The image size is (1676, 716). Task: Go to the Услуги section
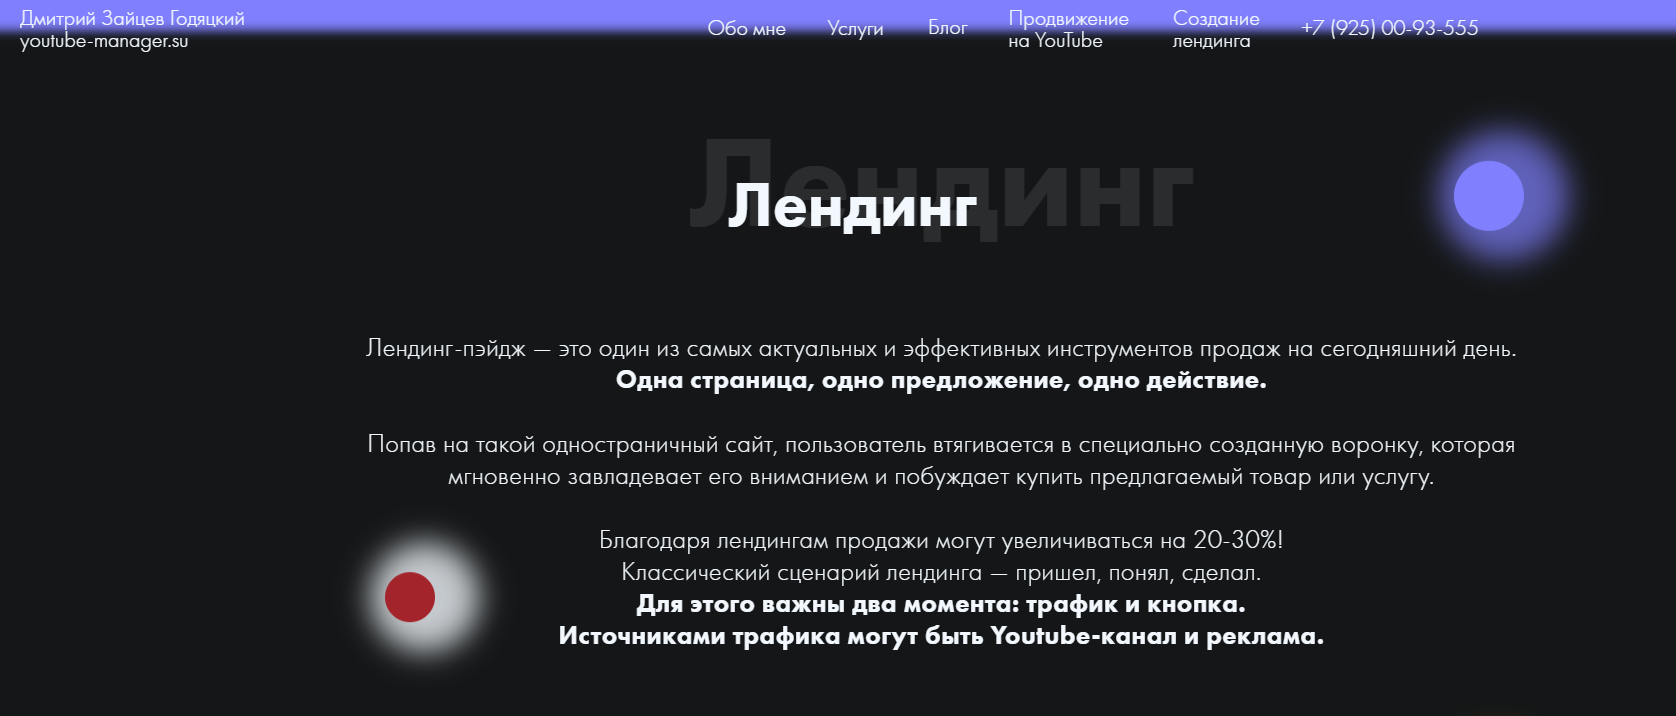click(855, 29)
